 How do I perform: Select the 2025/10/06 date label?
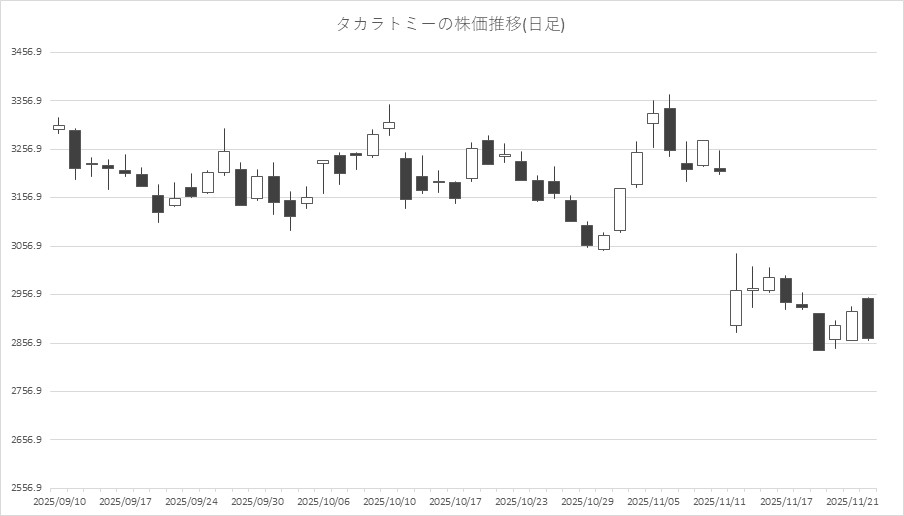point(323,501)
